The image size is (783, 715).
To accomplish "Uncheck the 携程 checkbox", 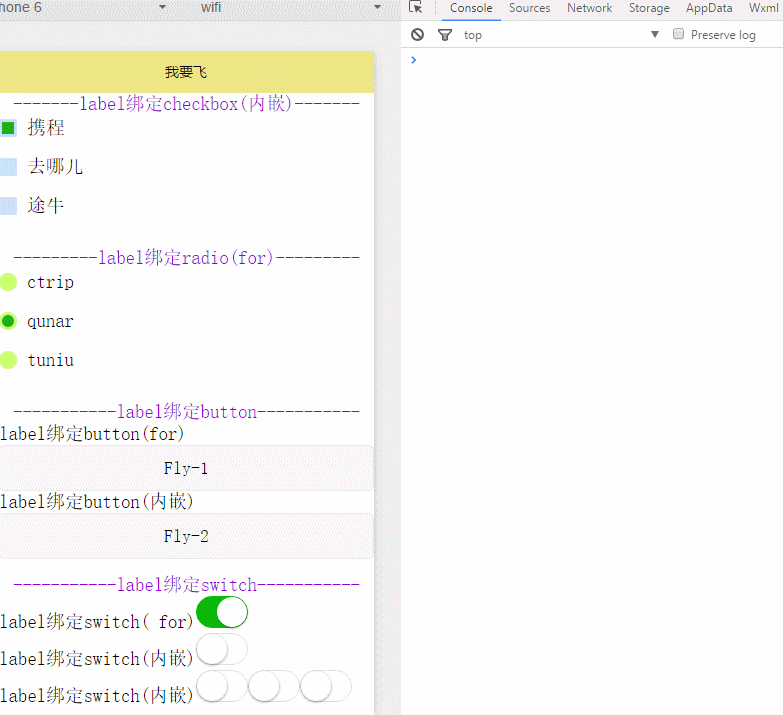I will click(8, 128).
